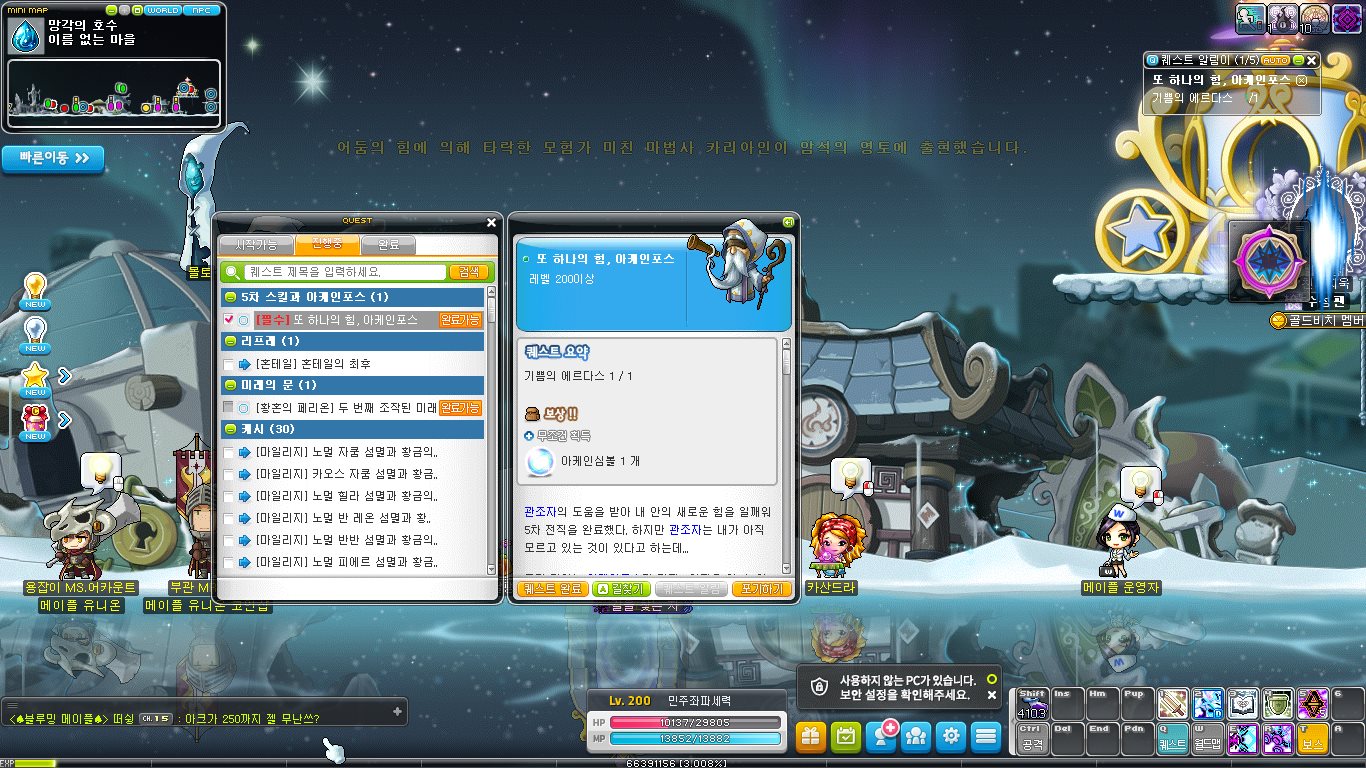This screenshot has width=1366, height=768.
Task: Click the security shield lock notification icon
Action: pyautogui.click(x=819, y=686)
